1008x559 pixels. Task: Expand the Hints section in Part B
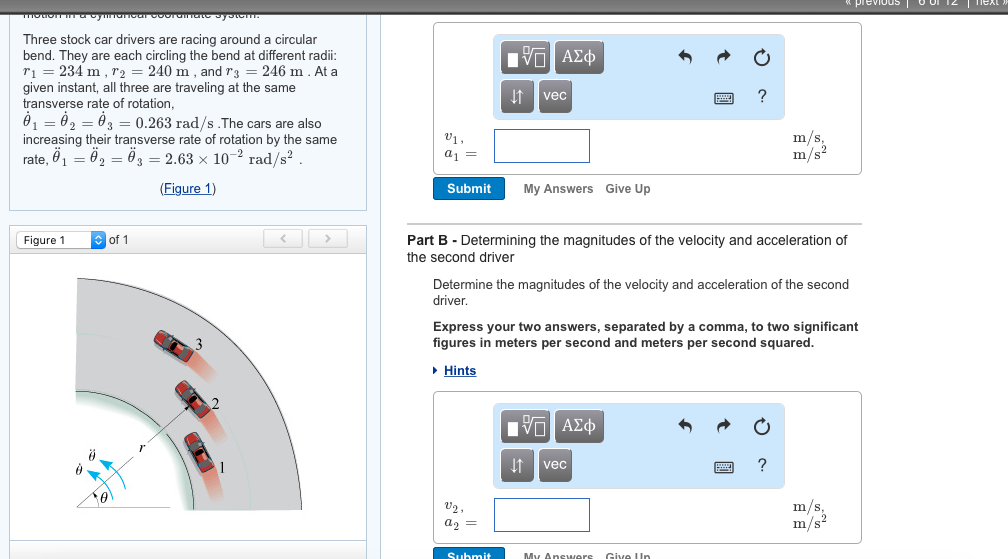(x=459, y=371)
